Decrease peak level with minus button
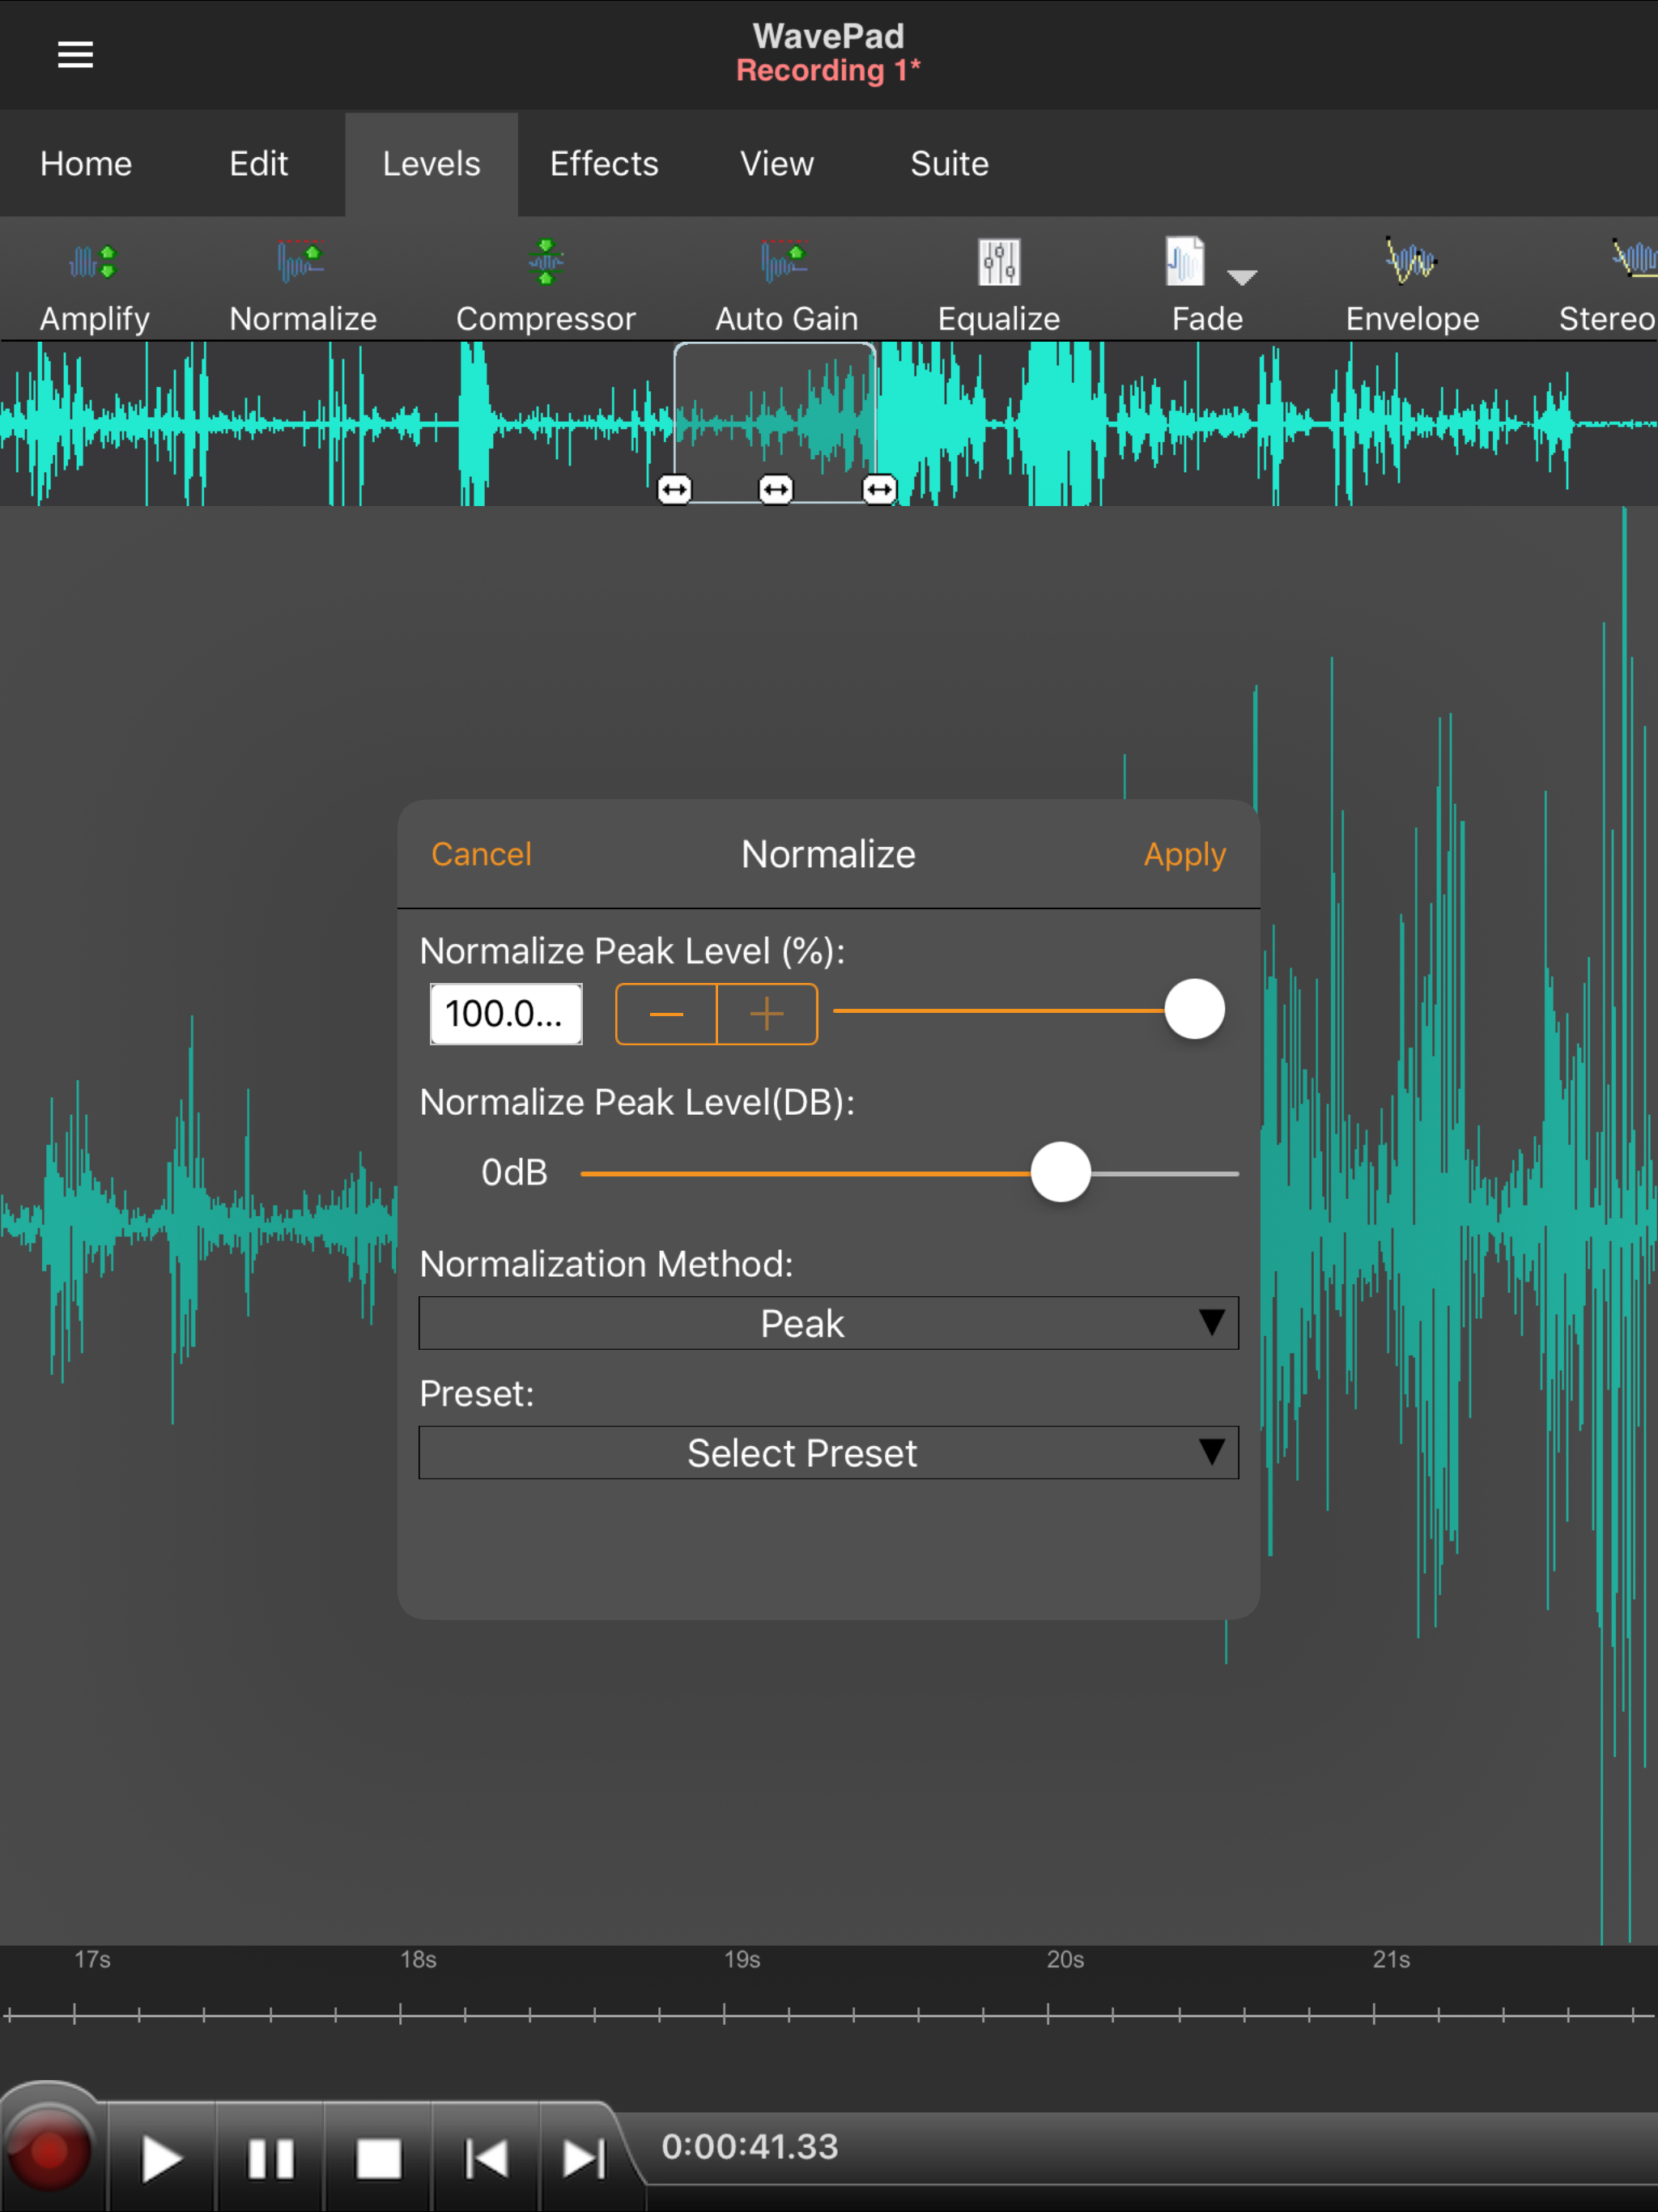The width and height of the screenshot is (1658, 2212). click(x=666, y=1014)
